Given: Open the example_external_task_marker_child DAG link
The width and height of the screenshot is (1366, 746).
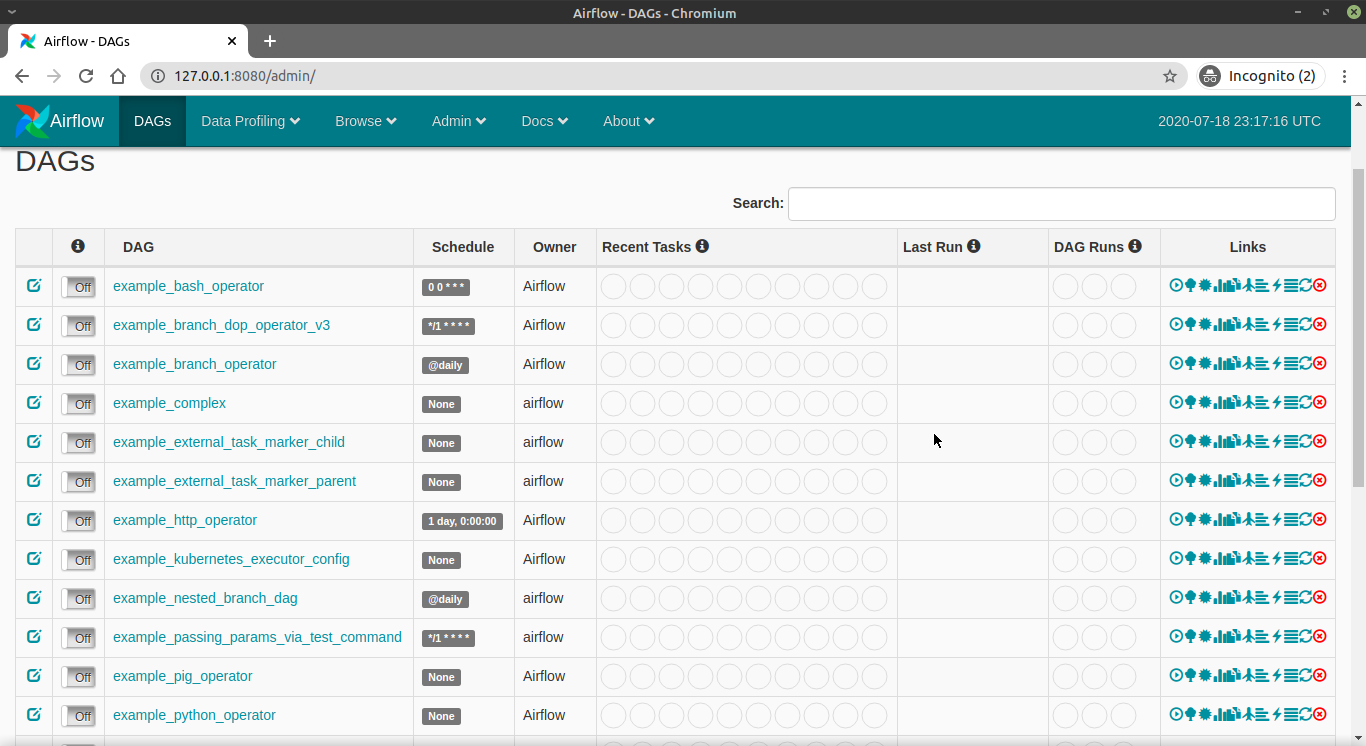Looking at the screenshot, I should point(228,442).
